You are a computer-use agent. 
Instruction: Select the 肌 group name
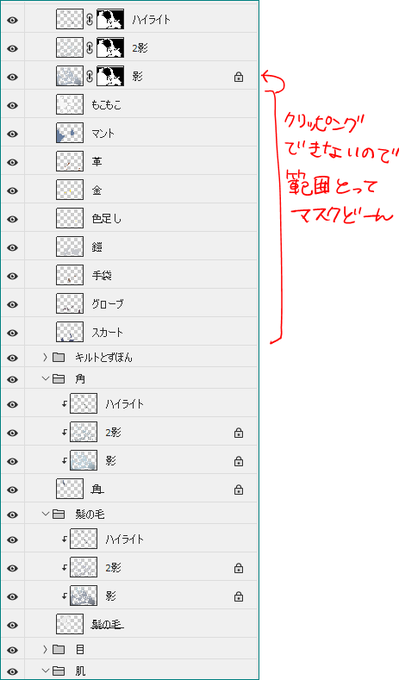coord(80,671)
